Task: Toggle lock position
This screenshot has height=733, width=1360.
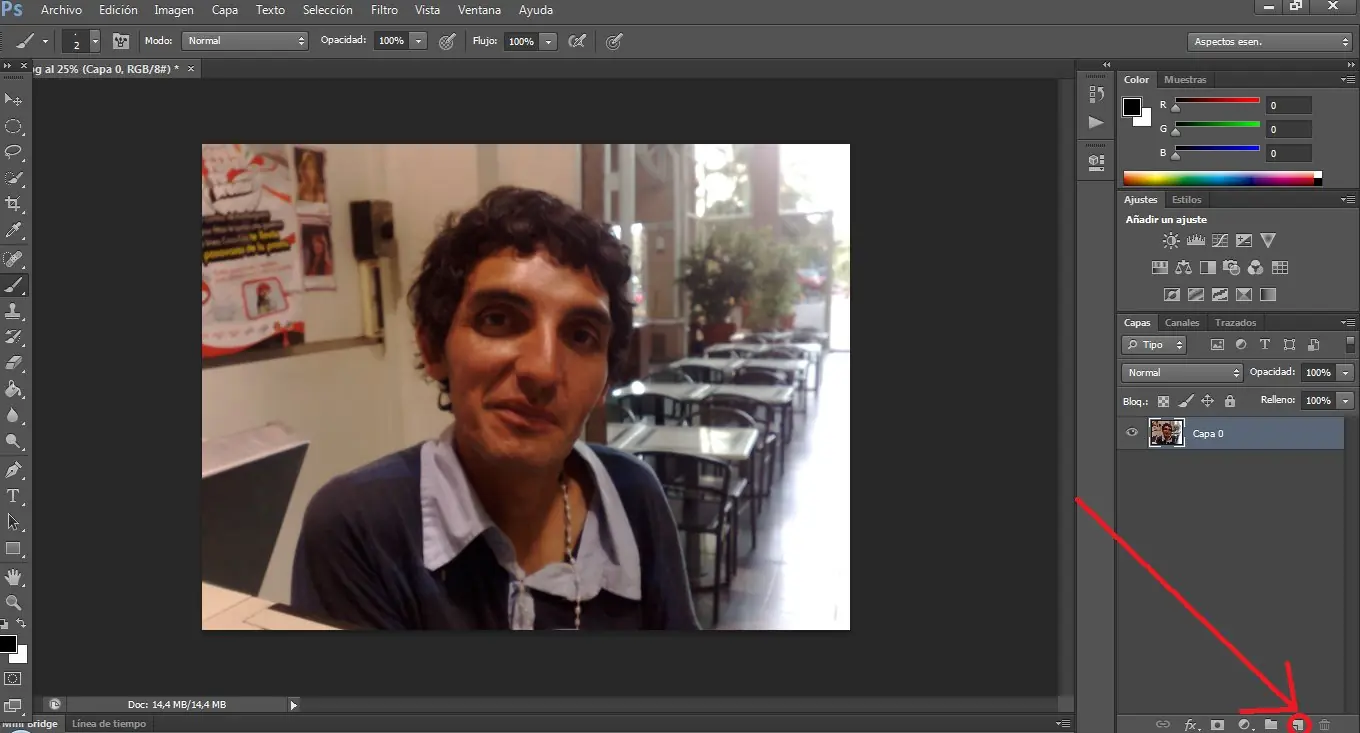Action: coord(1207,401)
